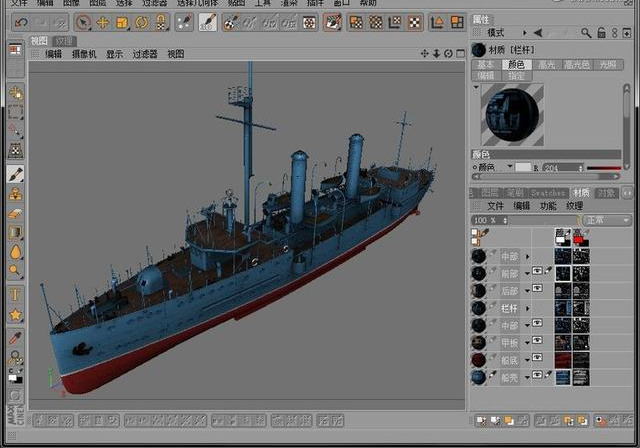Toggle visibility eye of 甲板 material
The image size is (640, 448).
click(537, 340)
